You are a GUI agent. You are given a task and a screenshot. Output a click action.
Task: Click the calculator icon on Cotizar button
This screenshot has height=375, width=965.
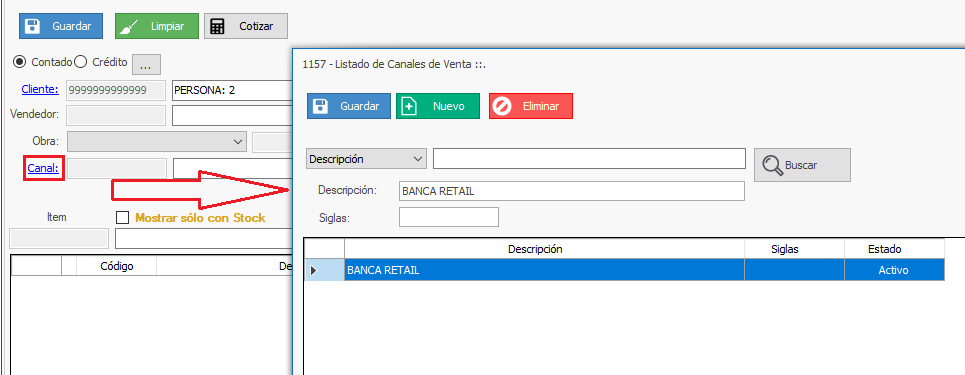pos(217,26)
